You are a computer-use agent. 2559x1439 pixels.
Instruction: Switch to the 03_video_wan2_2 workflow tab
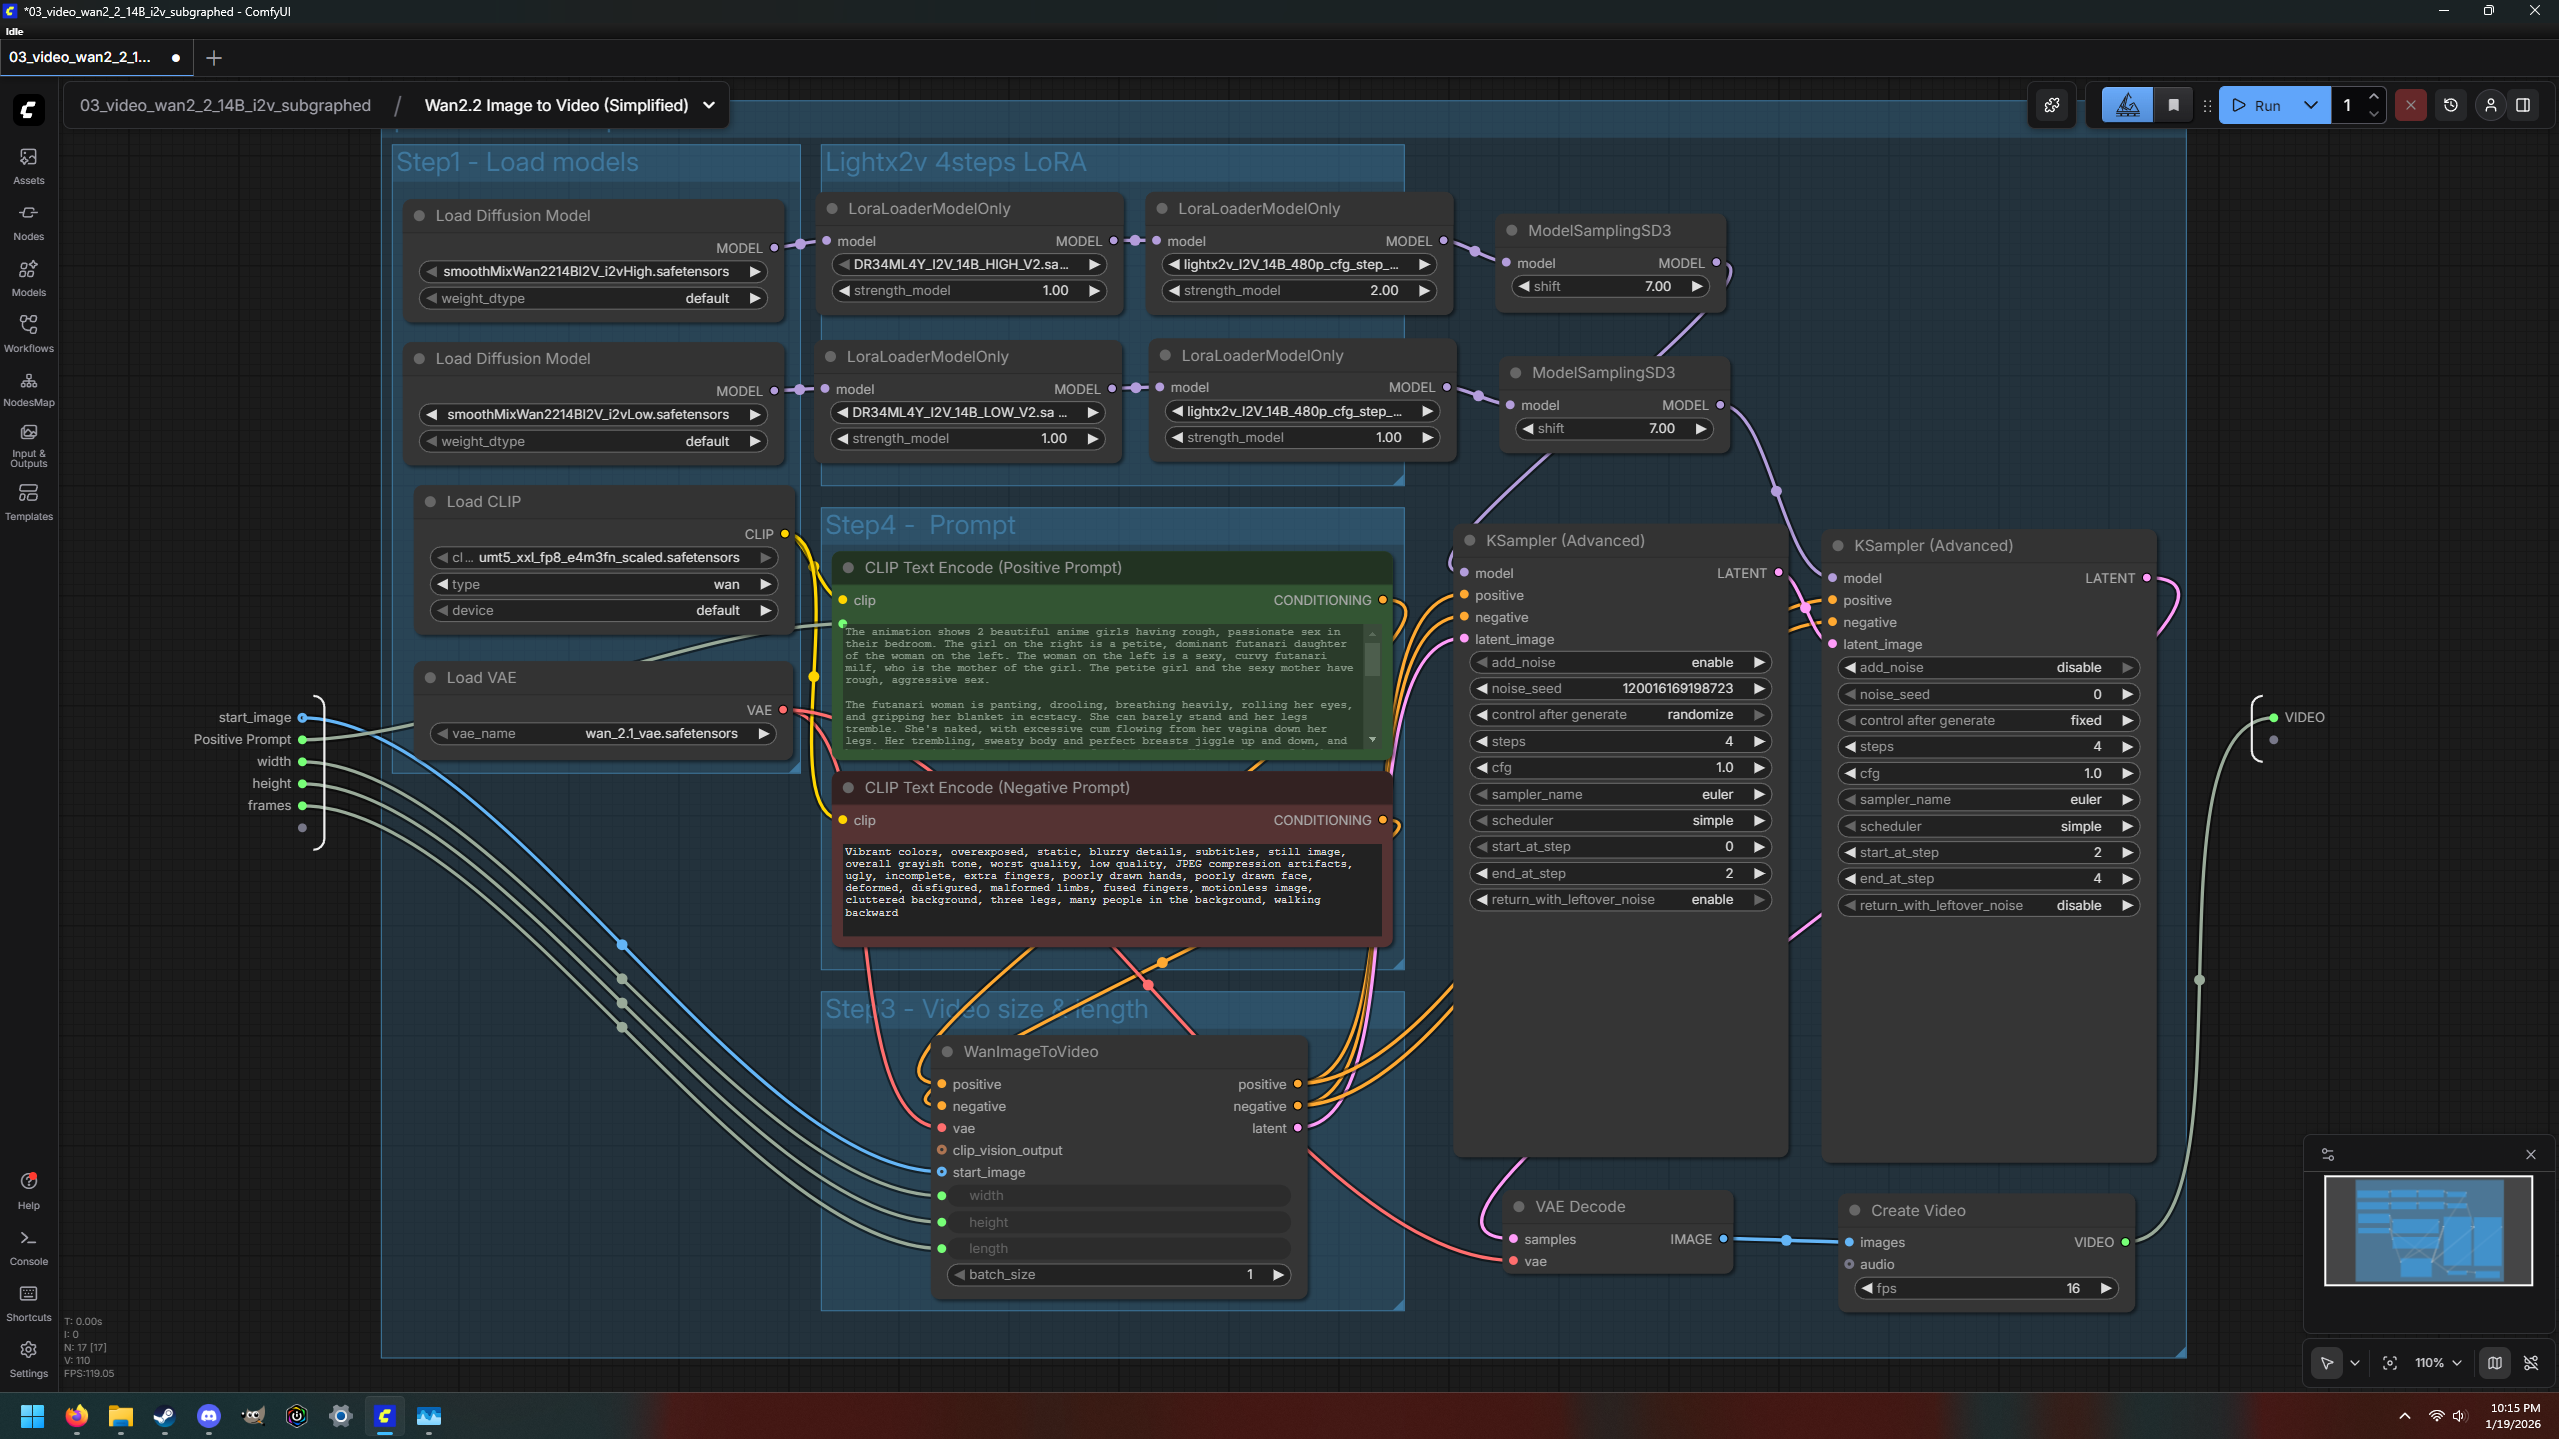[80, 57]
